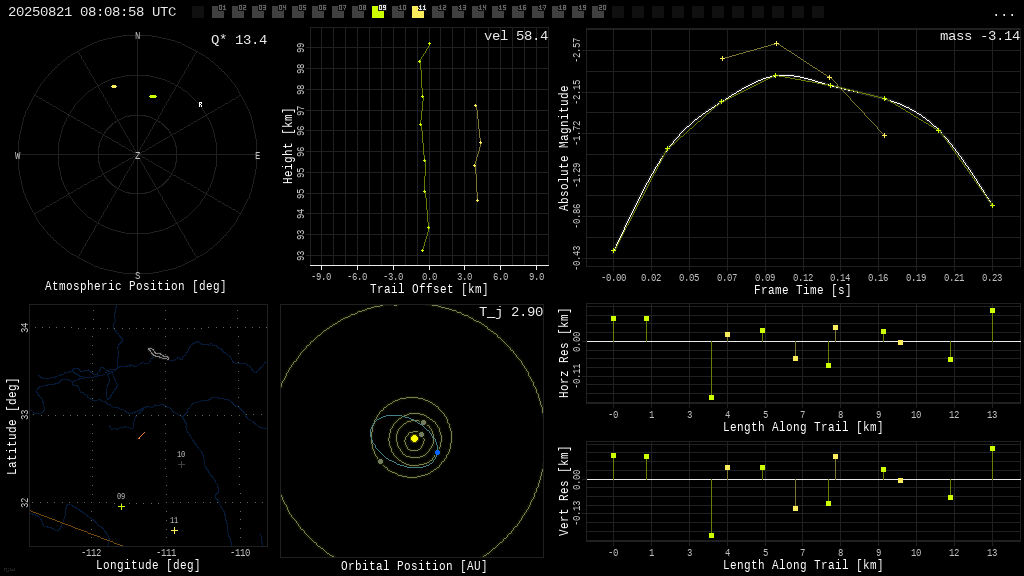This screenshot has width=1024, height=576.
Task: Toggle the station 10 box
Action: coord(398,12)
